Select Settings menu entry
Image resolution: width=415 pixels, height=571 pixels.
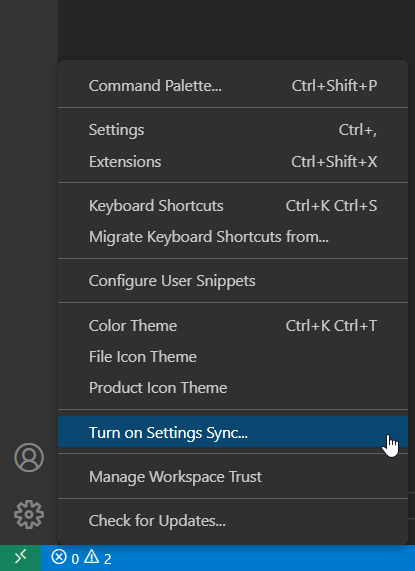tap(233, 130)
